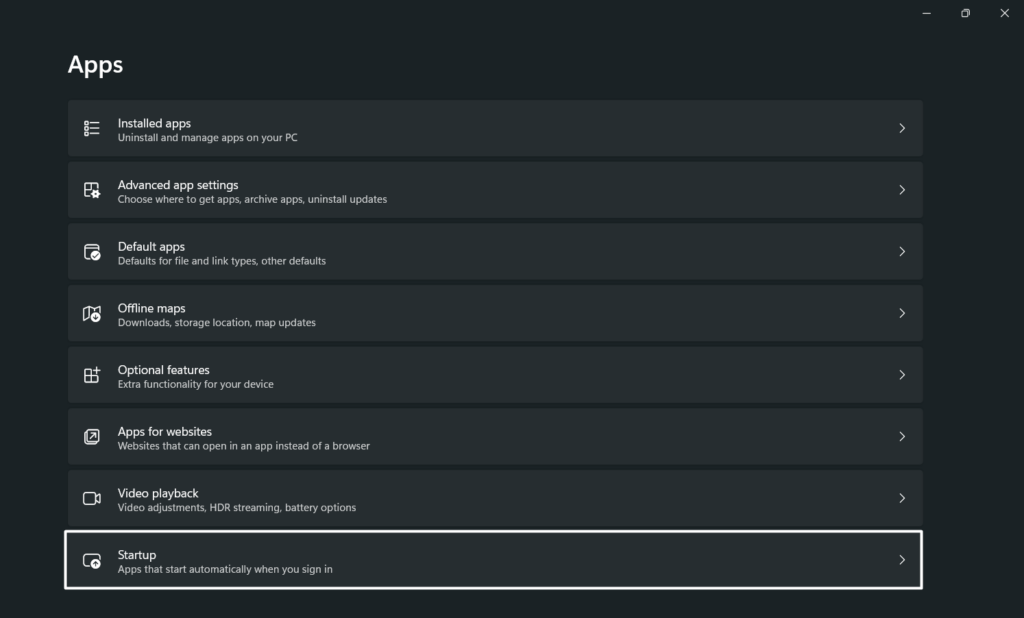Click the Optional features chevron arrow
This screenshot has width=1024, height=618.
pyautogui.click(x=901, y=375)
